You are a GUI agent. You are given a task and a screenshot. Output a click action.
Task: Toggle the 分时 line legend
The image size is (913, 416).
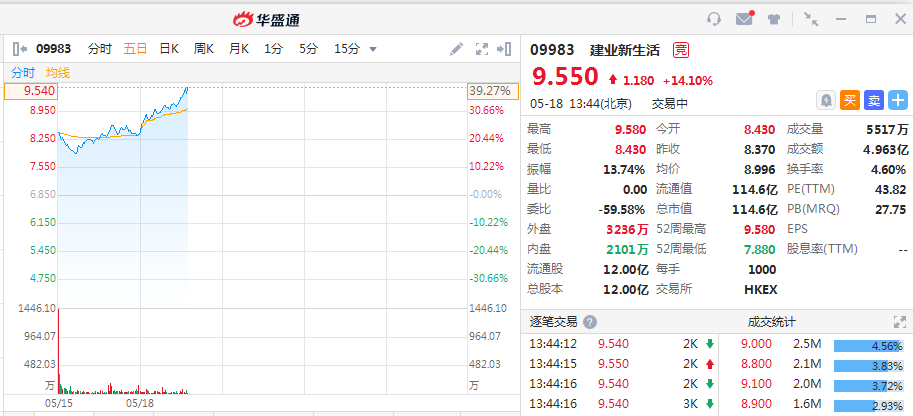(x=23, y=73)
